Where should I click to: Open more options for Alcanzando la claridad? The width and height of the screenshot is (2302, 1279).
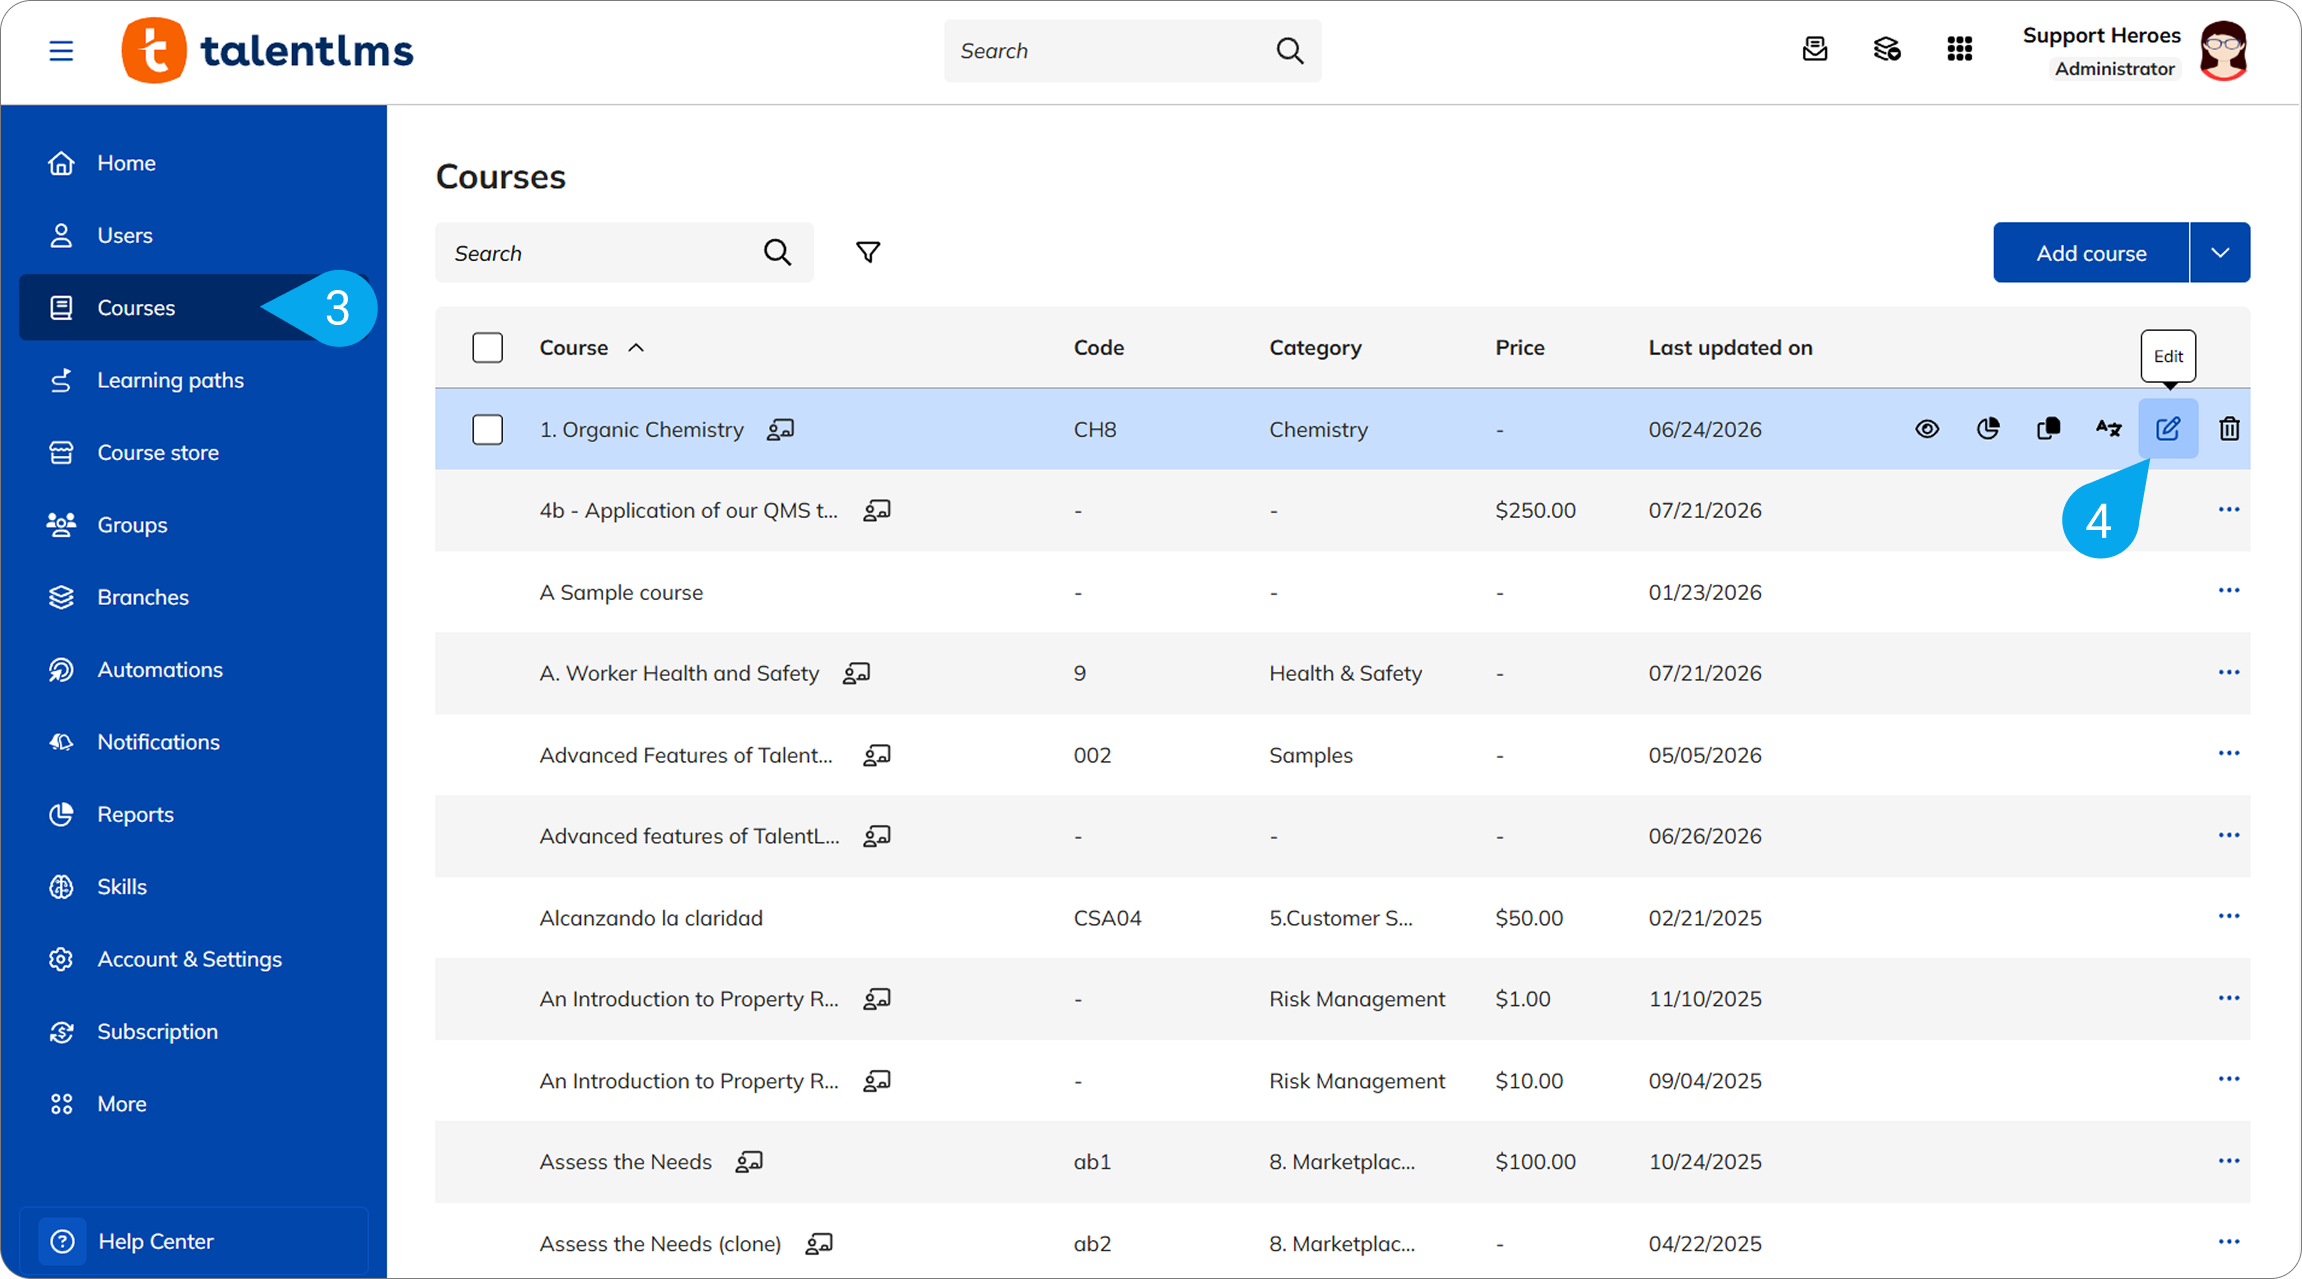tap(2229, 917)
